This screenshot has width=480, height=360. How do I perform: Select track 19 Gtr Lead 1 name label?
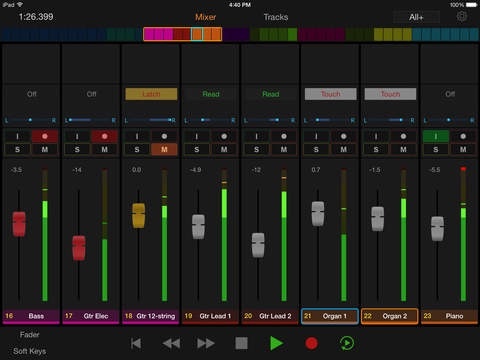tap(210, 316)
